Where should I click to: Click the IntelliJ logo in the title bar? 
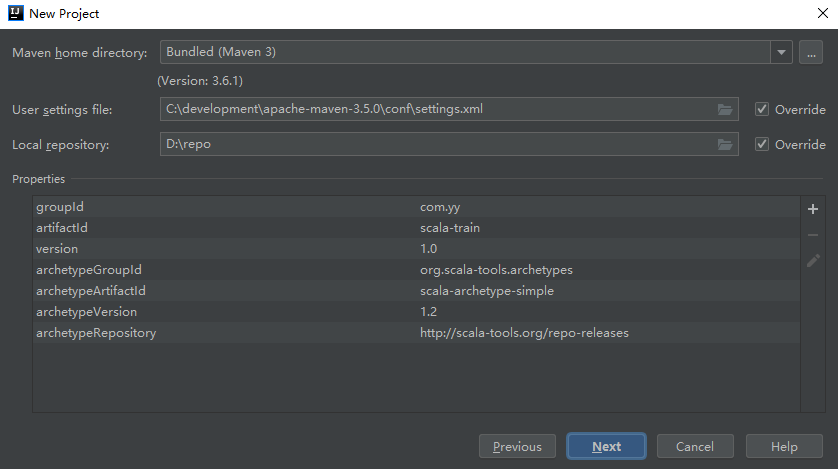14,14
